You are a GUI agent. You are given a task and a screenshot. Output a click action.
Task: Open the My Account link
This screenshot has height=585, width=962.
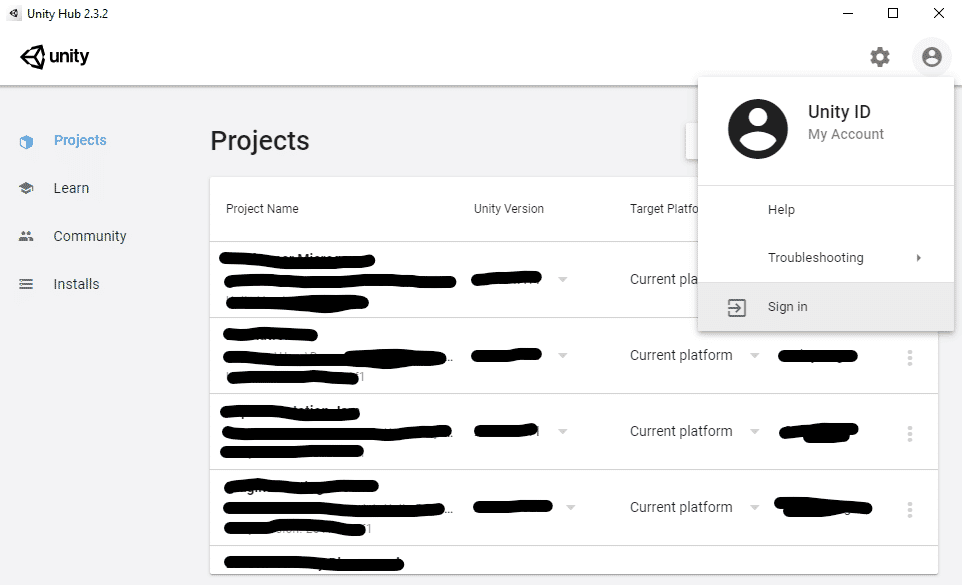point(845,134)
